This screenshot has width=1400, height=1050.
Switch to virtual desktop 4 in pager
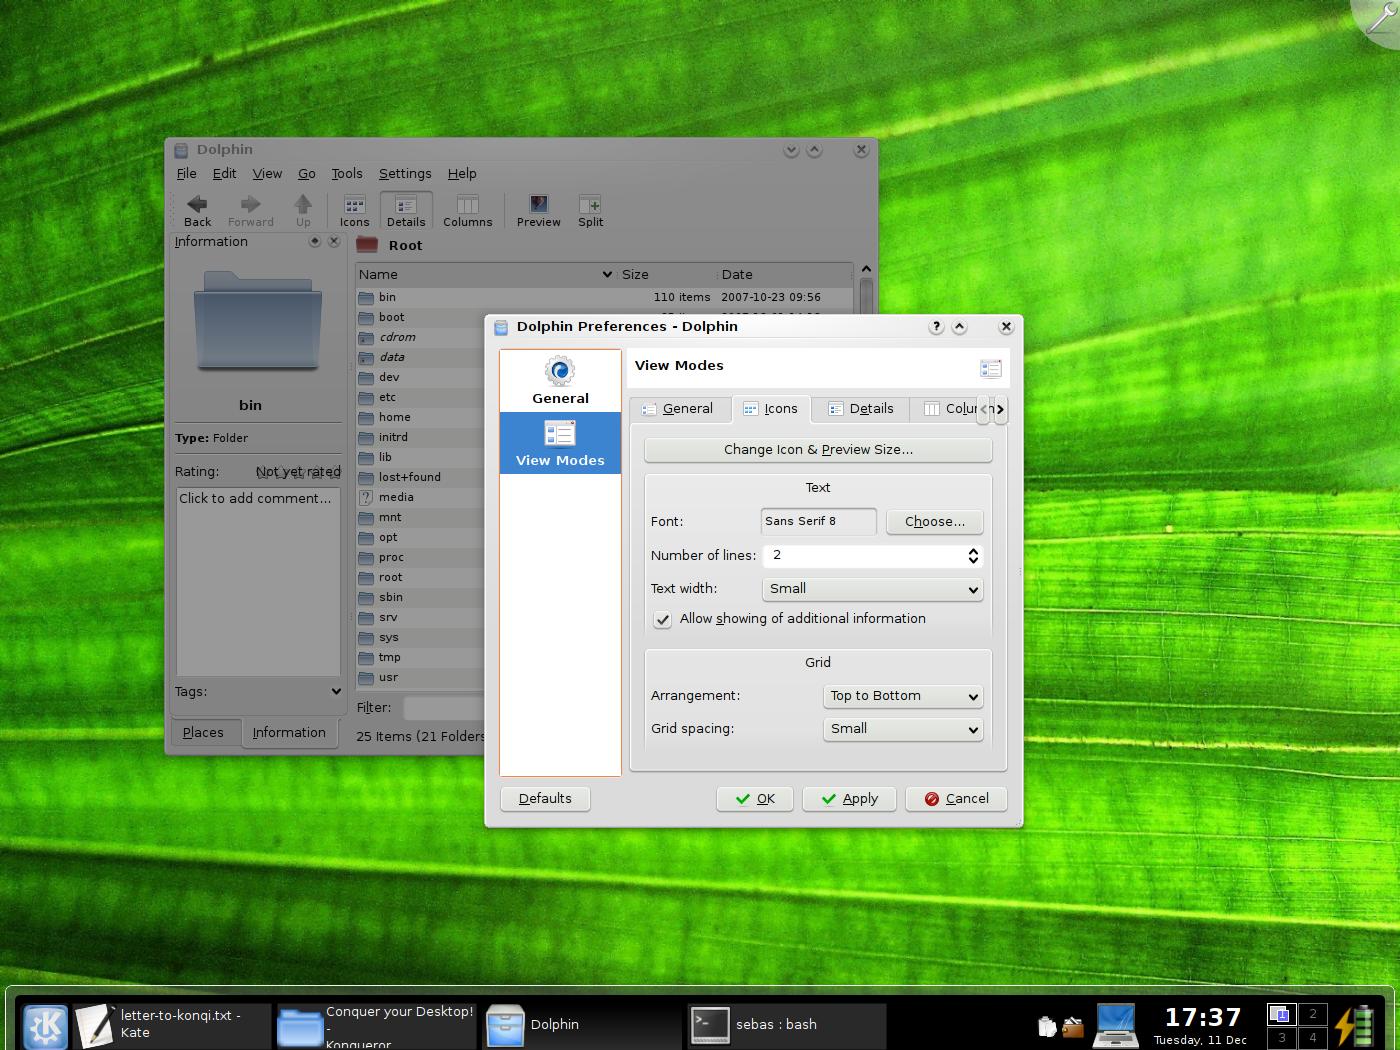(x=1313, y=1038)
